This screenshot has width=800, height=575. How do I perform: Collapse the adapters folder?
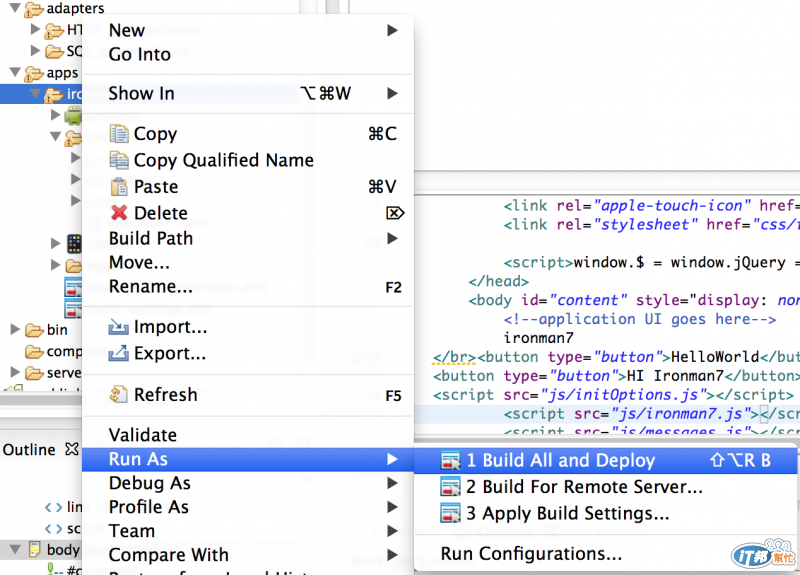tap(15, 7)
